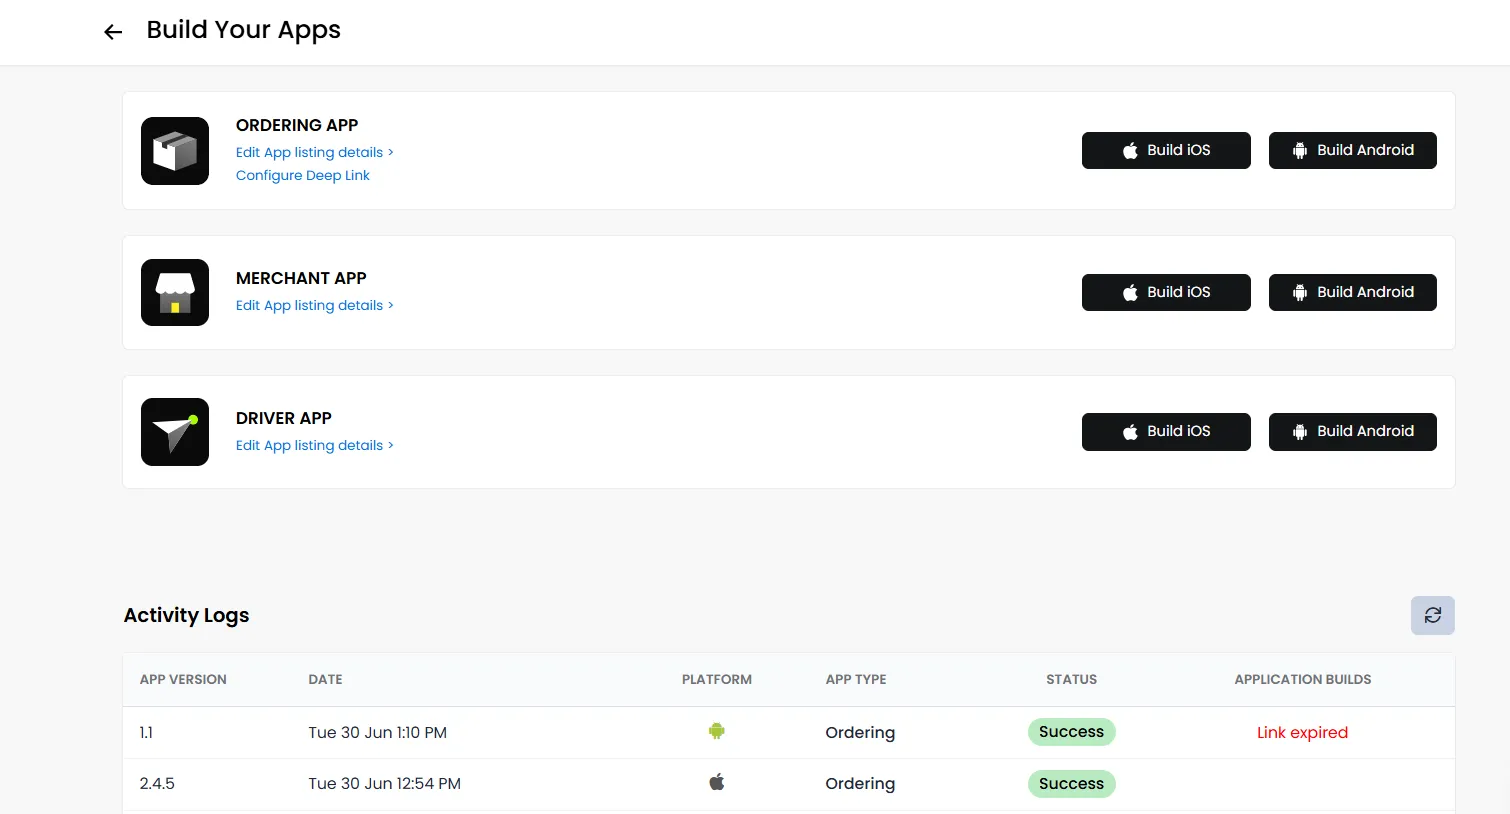
Task: Open Configure Deep Link
Action: coord(303,175)
